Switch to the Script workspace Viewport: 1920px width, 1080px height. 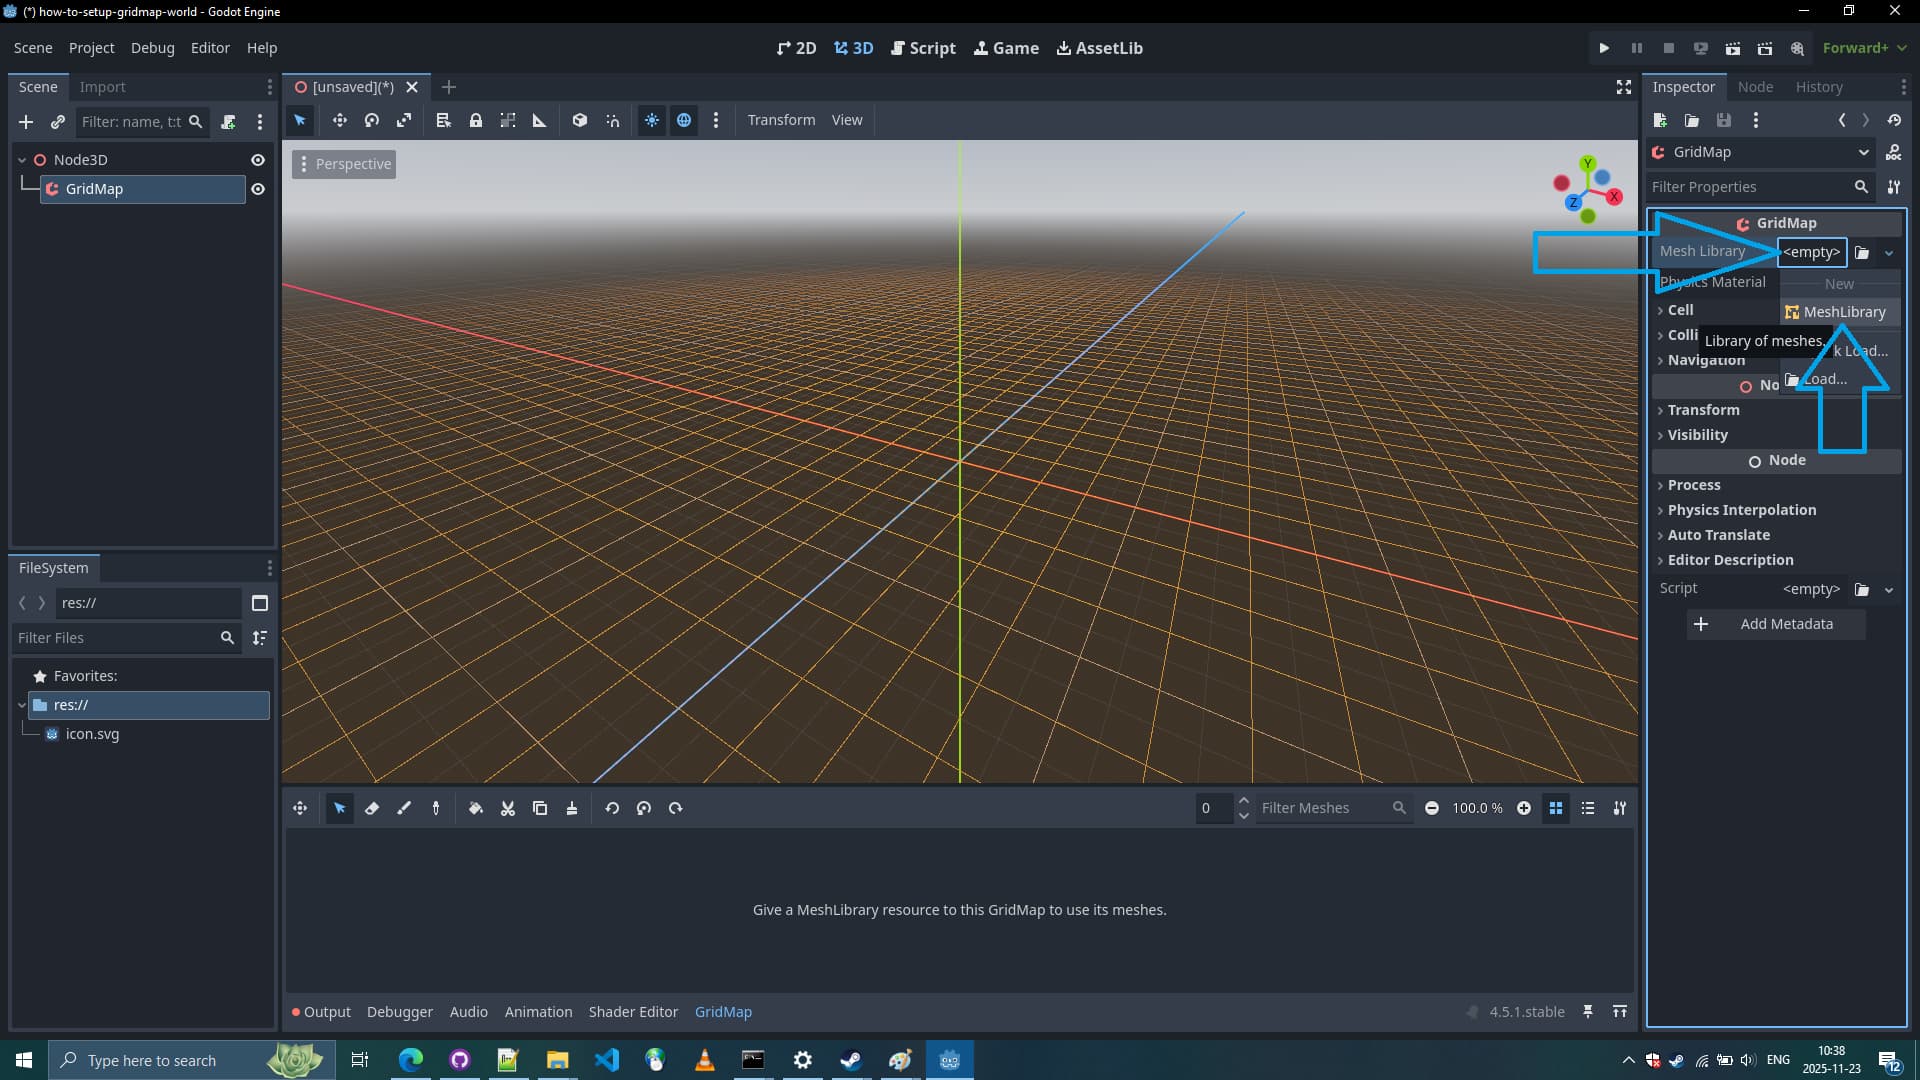[923, 48]
